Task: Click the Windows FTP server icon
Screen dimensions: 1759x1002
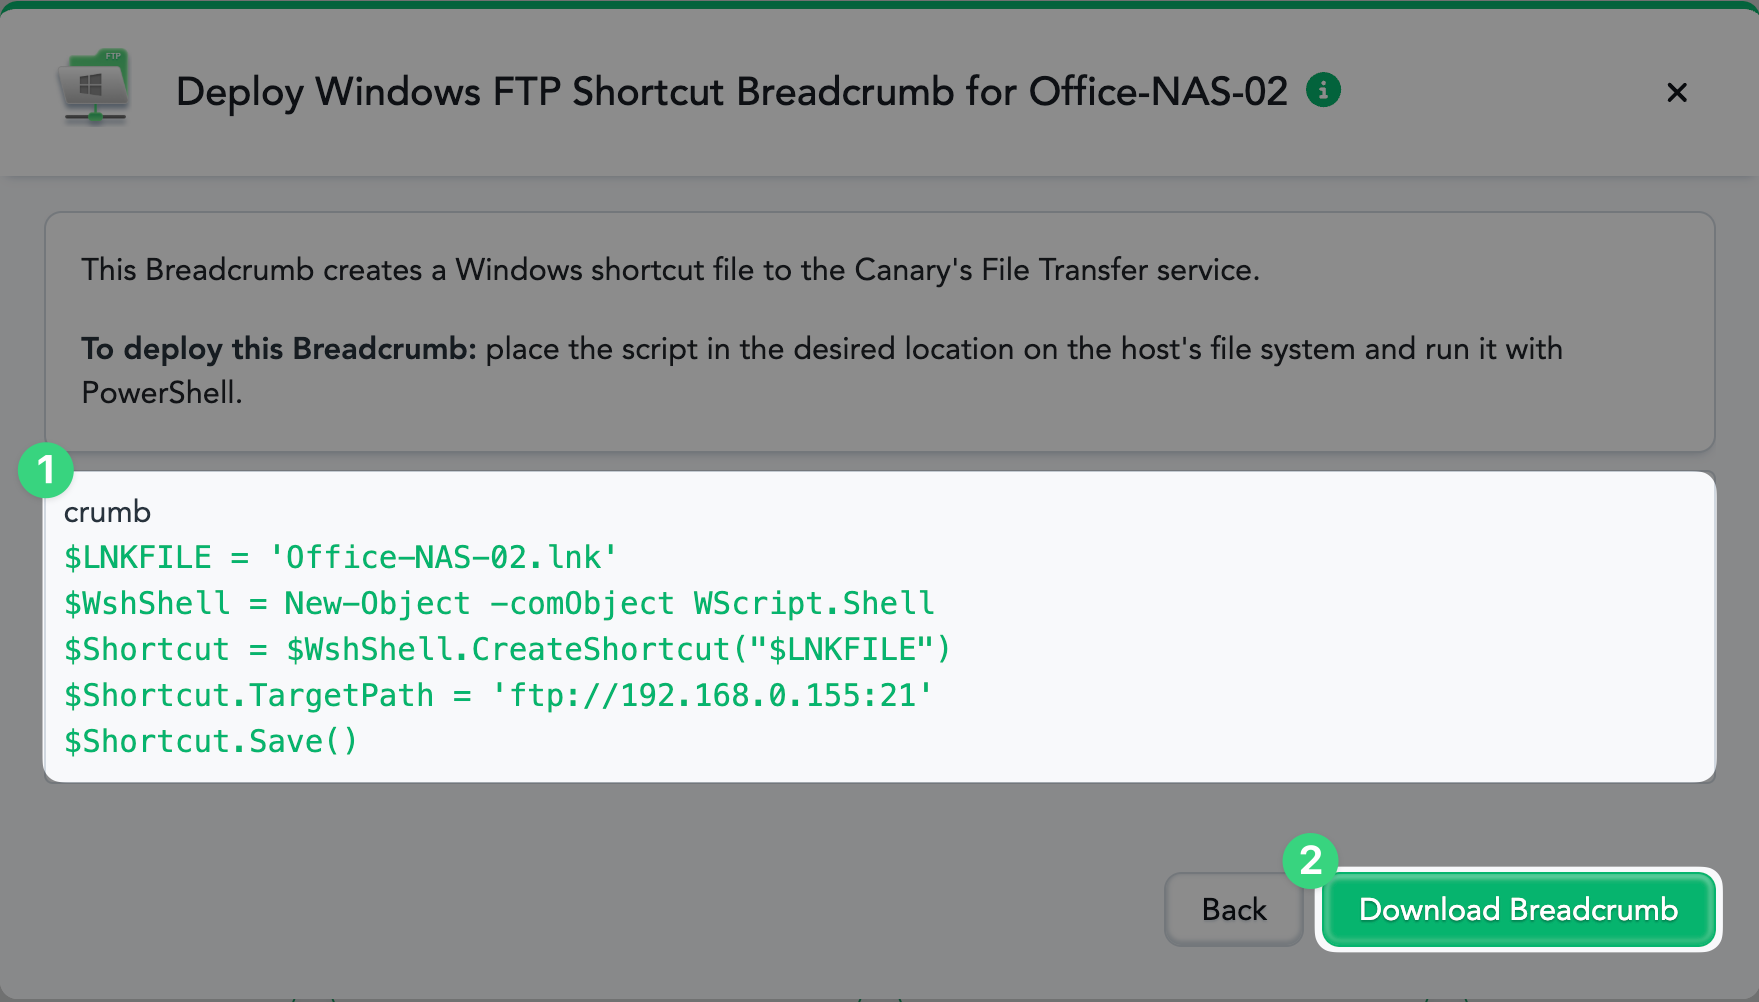Action: 94,87
